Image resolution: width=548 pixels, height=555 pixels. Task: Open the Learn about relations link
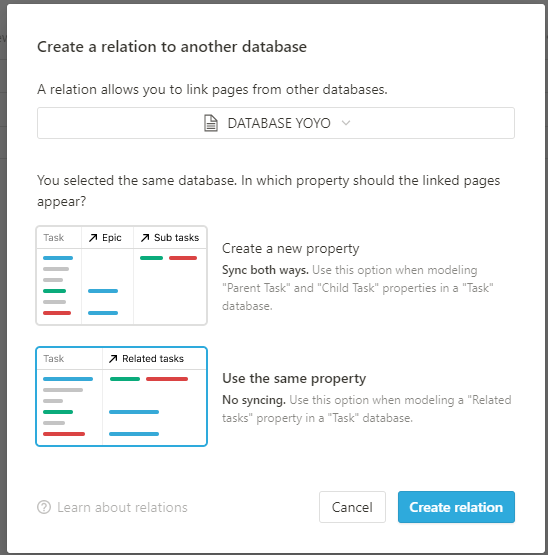coord(122,507)
